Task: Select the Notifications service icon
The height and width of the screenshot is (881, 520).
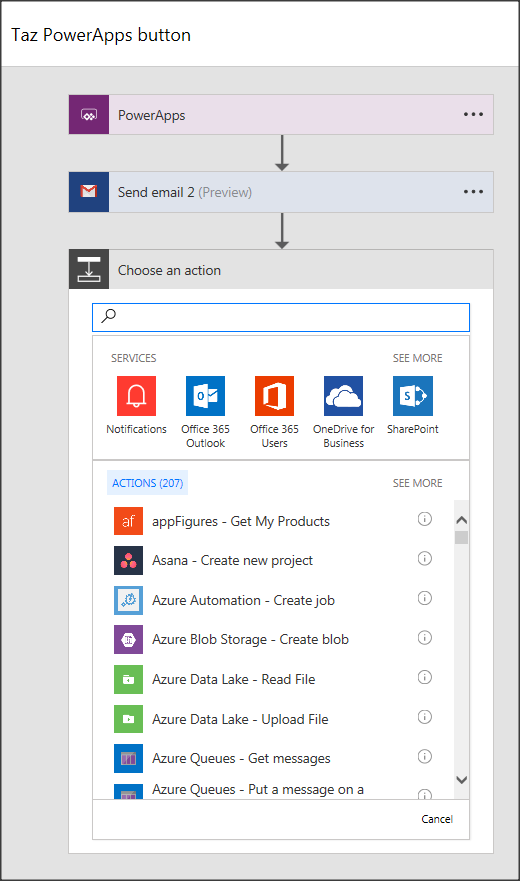Action: pos(136,396)
